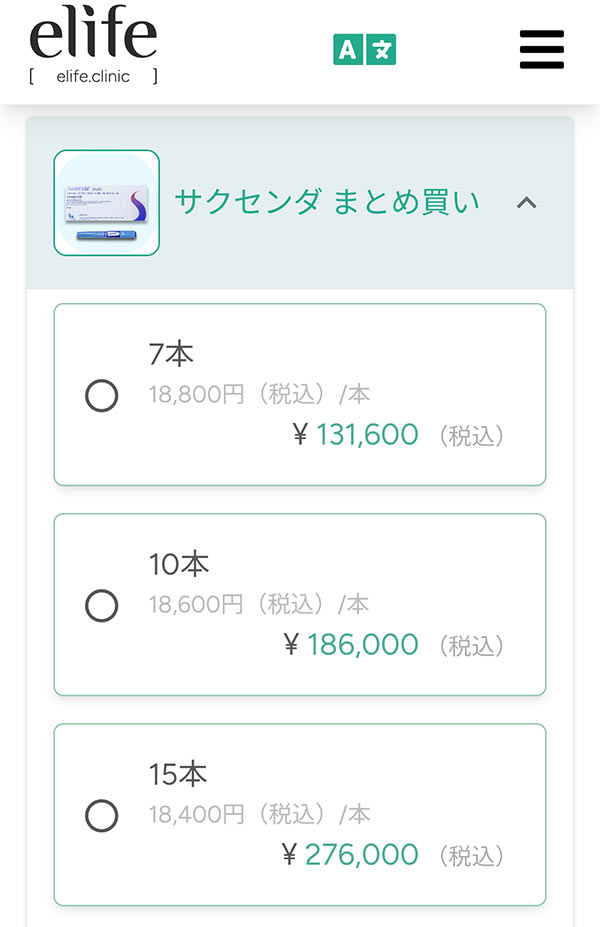Viewport: 600px width, 927px height.
Task: Select the 15本 radio button
Action: coord(102,816)
